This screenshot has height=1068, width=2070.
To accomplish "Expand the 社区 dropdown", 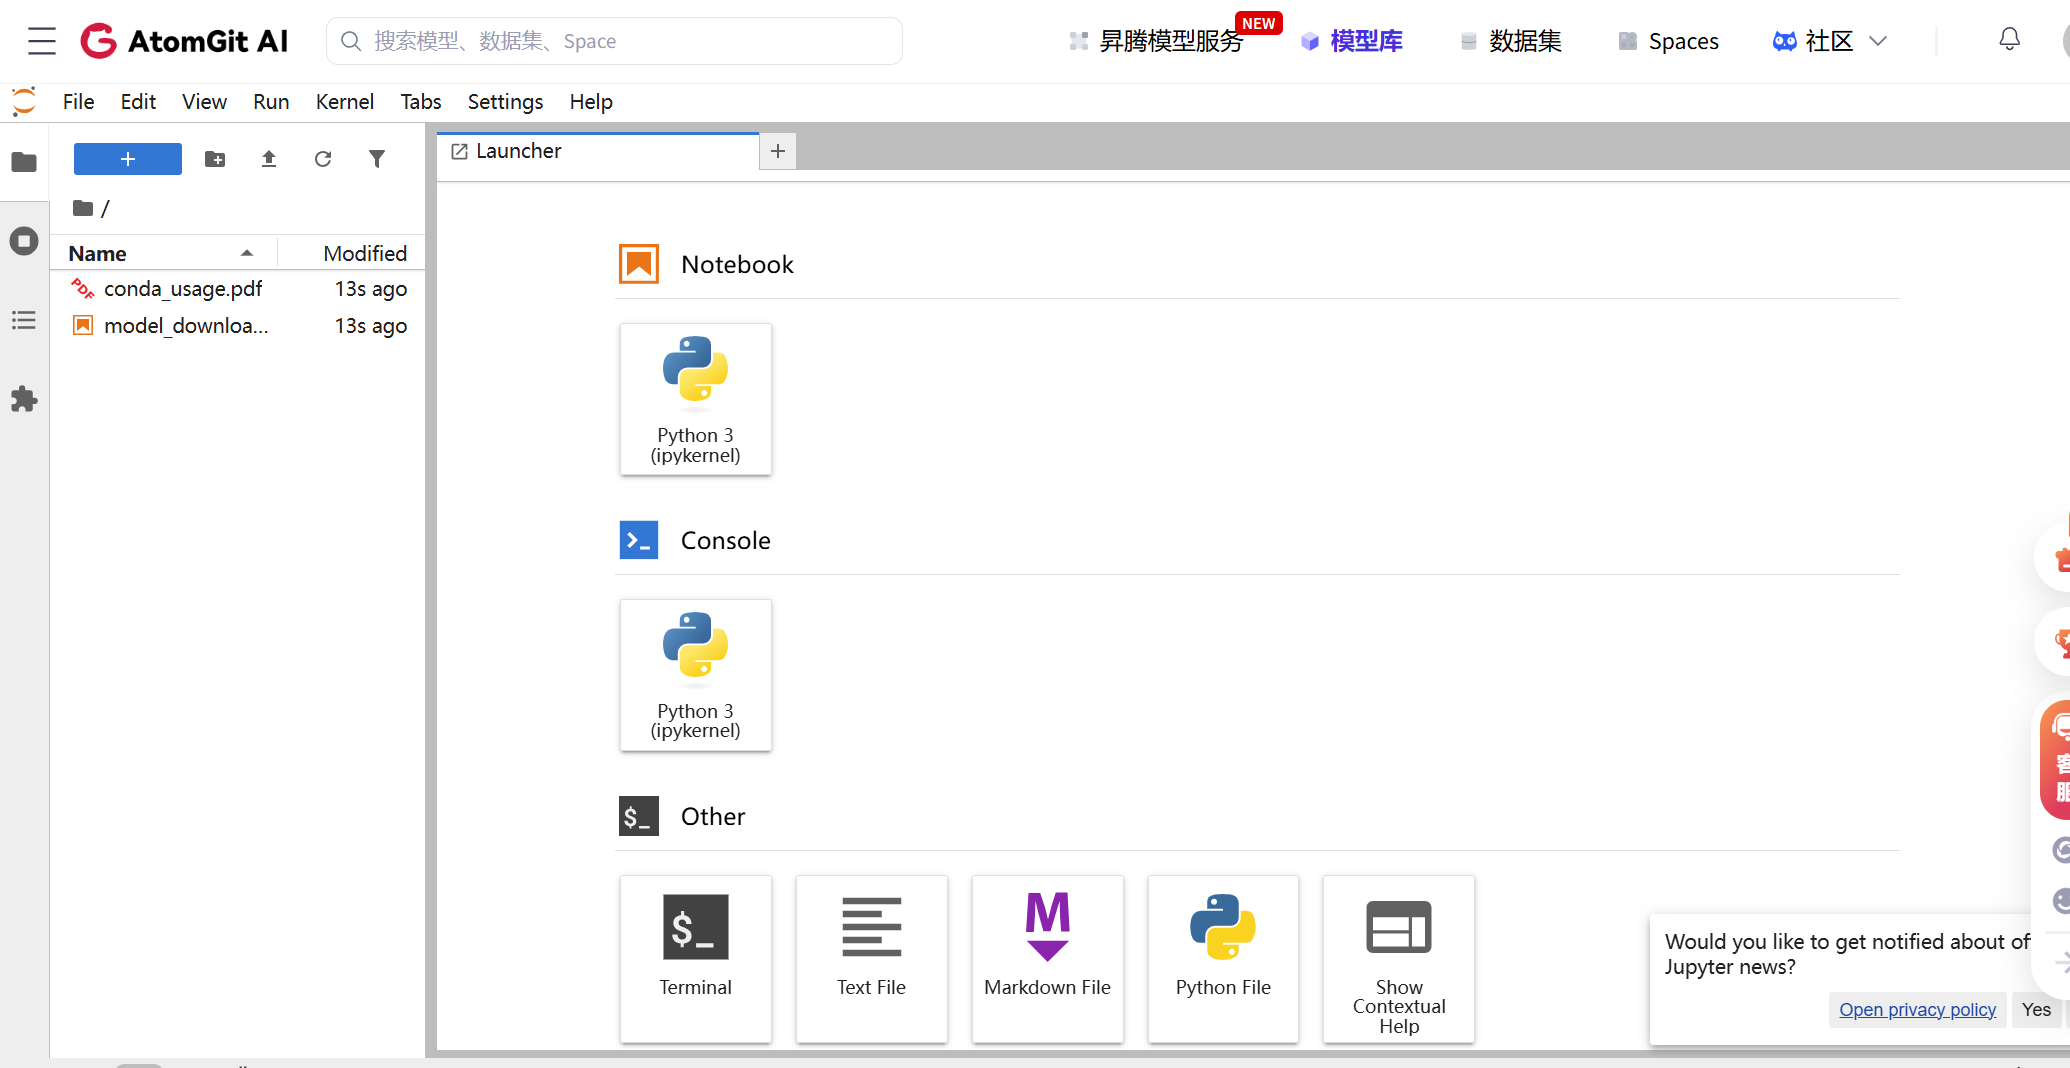I will click(1830, 41).
